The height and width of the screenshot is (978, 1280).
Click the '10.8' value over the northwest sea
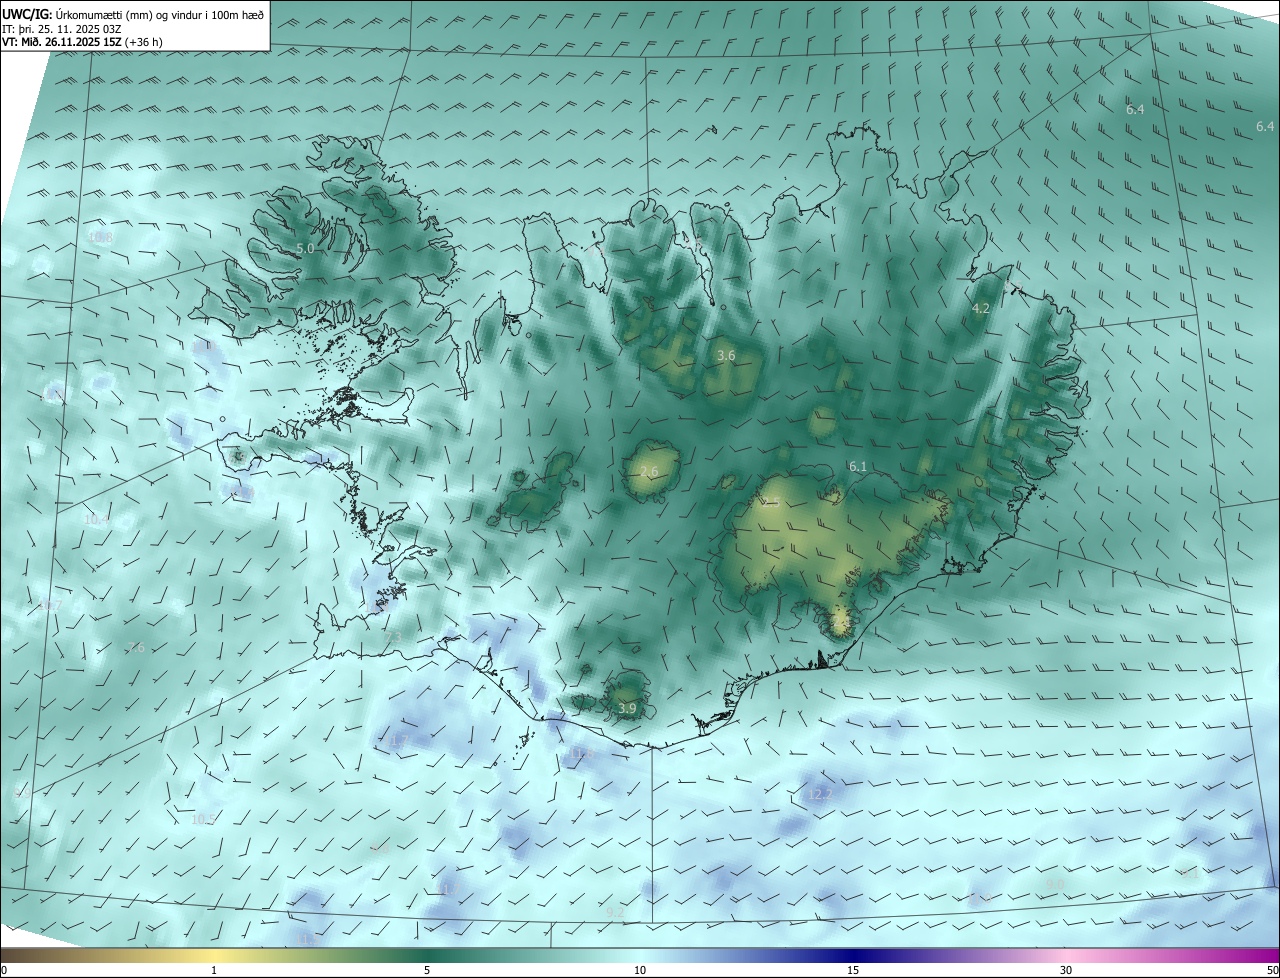click(100, 238)
